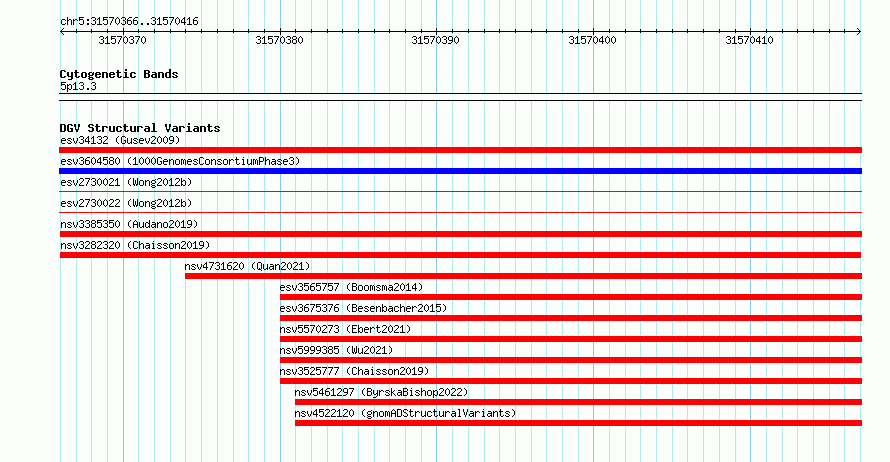890x462 pixels.
Task: Click the ruler position 31570370
Action: tap(123, 40)
